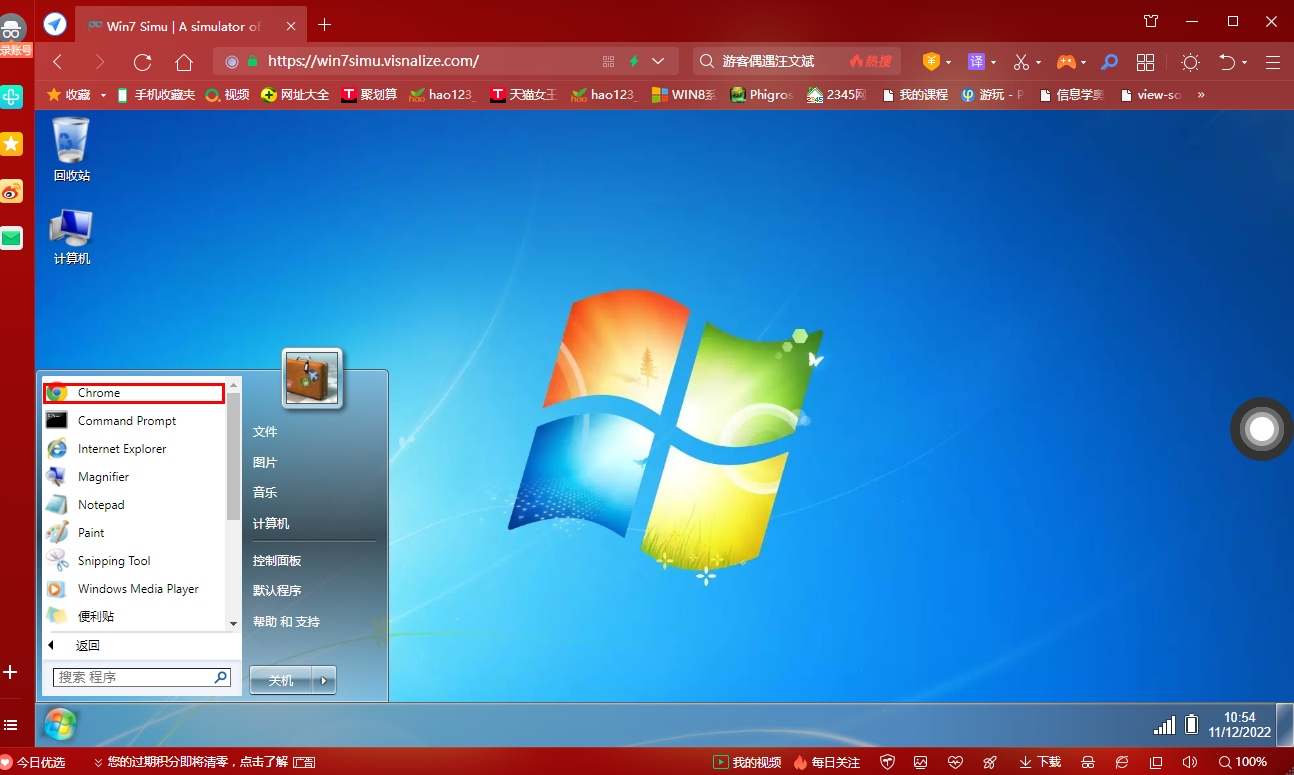Open the purple 译 translate tool
Image resolution: width=1294 pixels, height=775 pixels.
(976, 62)
